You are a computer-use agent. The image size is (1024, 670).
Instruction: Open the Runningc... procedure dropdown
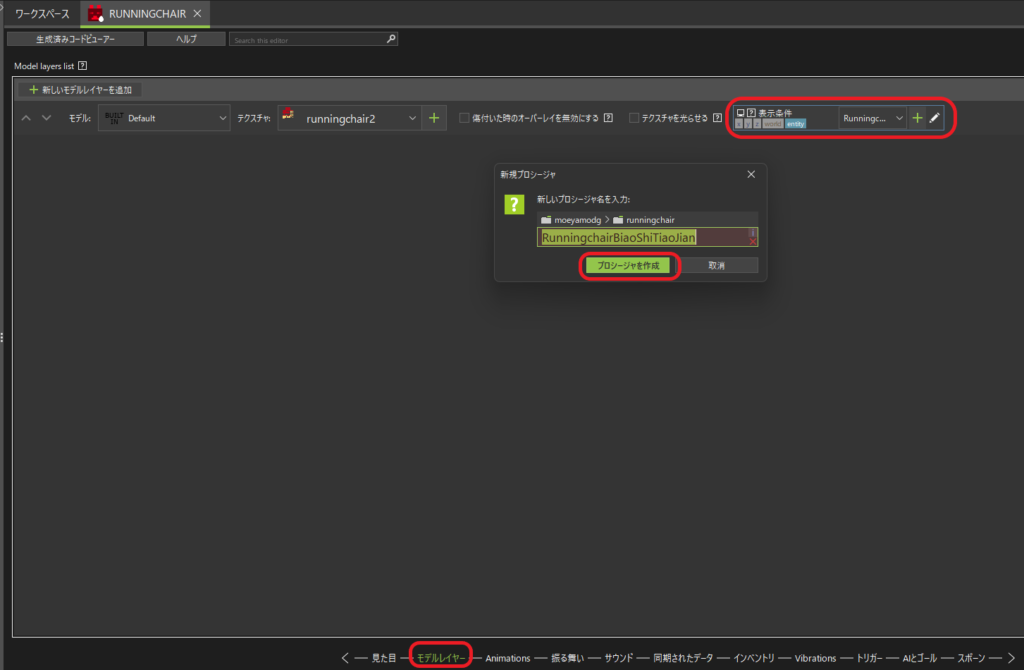click(x=872, y=118)
